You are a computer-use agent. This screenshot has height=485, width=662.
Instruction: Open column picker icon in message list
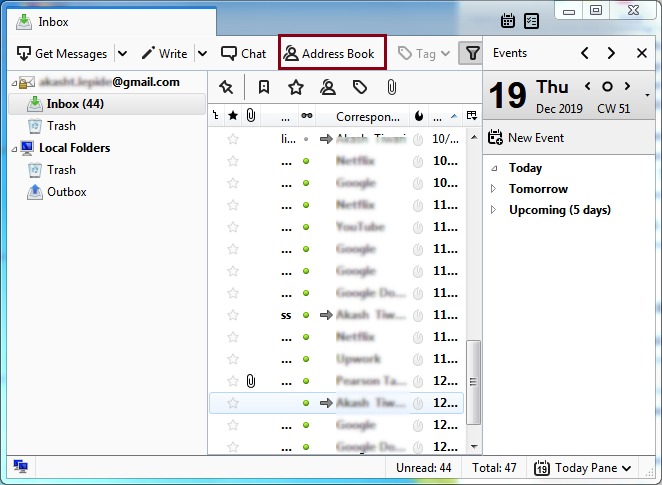pyautogui.click(x=472, y=116)
